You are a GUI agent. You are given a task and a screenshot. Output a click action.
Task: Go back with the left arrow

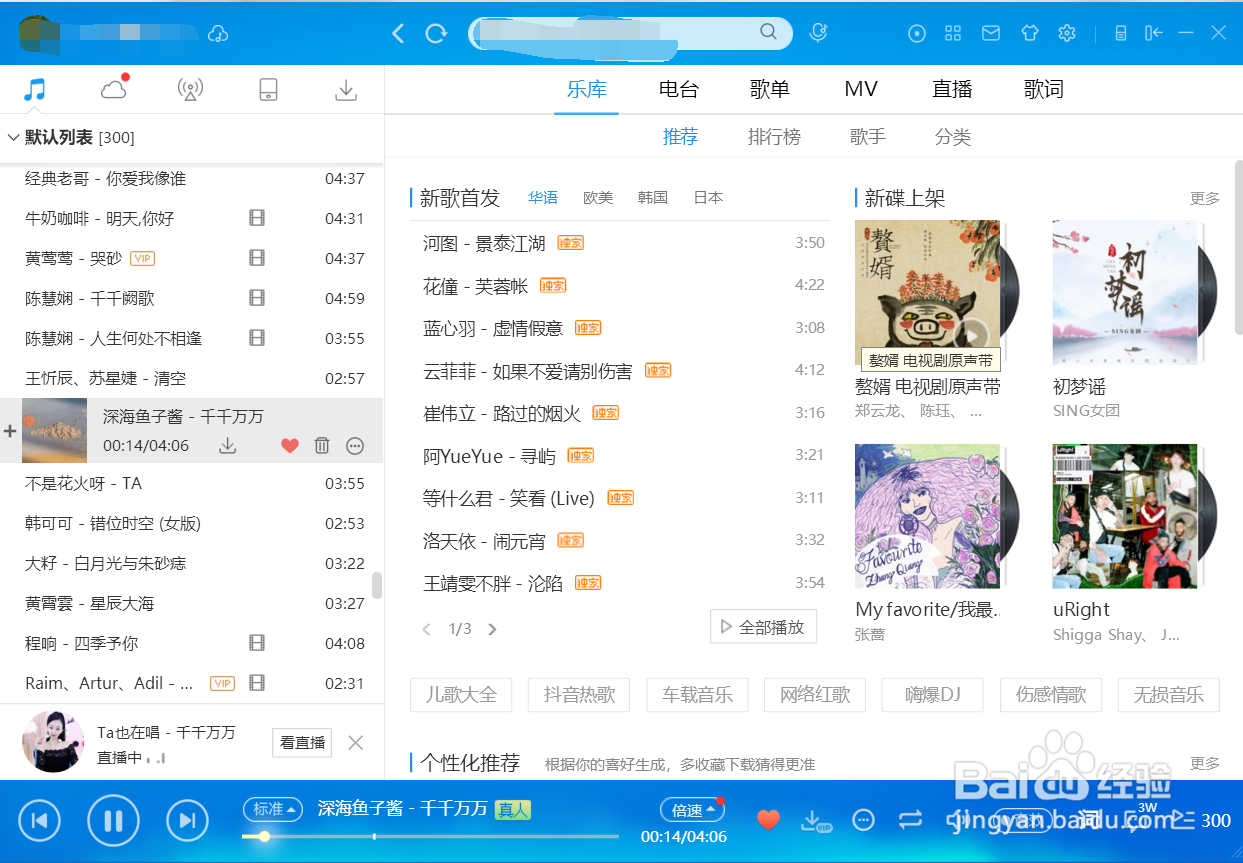pos(398,34)
